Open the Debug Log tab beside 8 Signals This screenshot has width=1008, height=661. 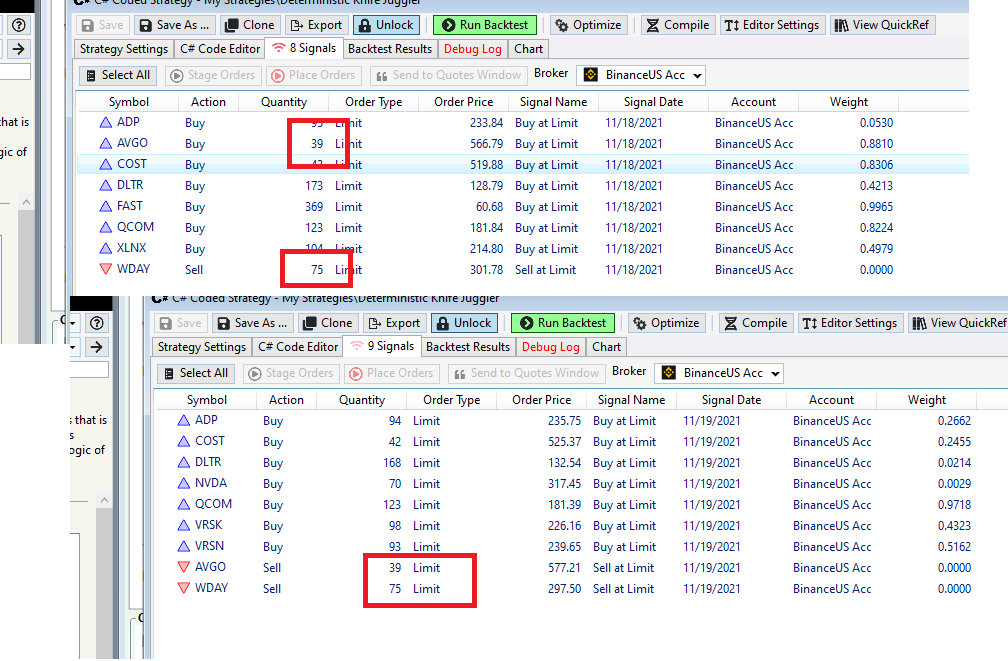tap(473, 48)
